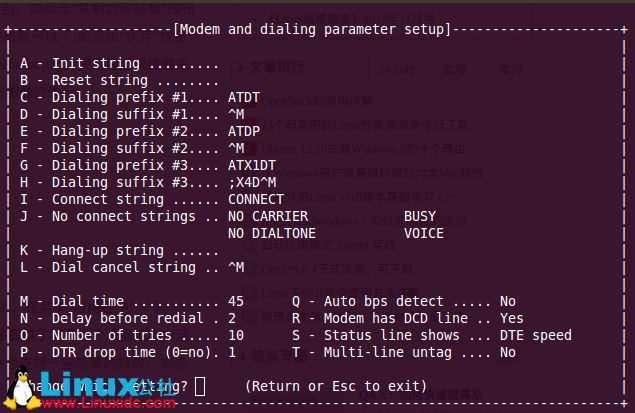Click the ATDT dialing prefix #1 value
The width and height of the screenshot is (635, 413).
point(244,97)
